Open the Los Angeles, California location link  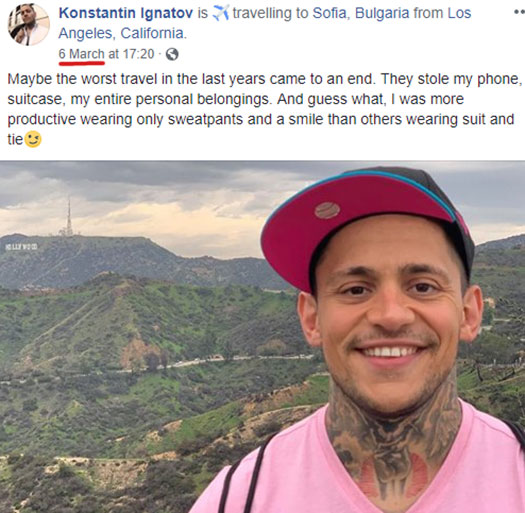[265, 23]
